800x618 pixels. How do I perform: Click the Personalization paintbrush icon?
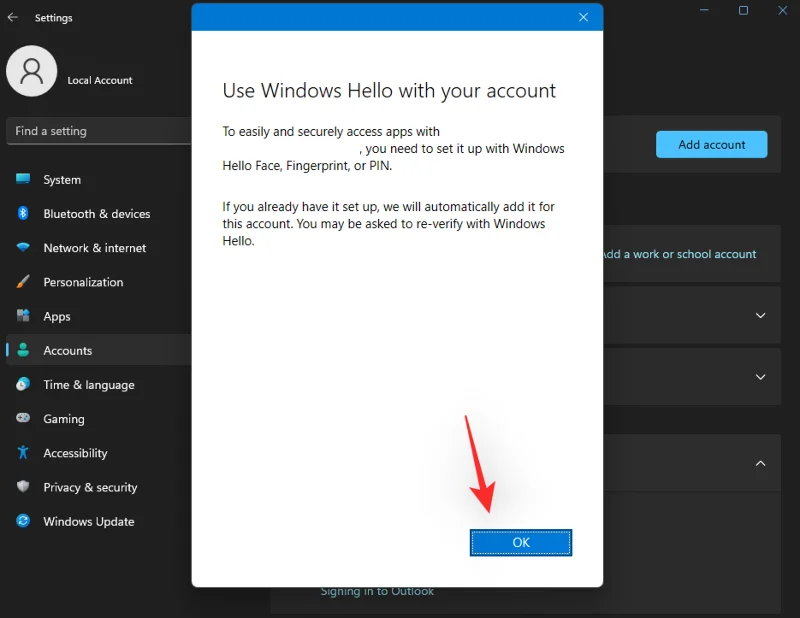(x=23, y=281)
